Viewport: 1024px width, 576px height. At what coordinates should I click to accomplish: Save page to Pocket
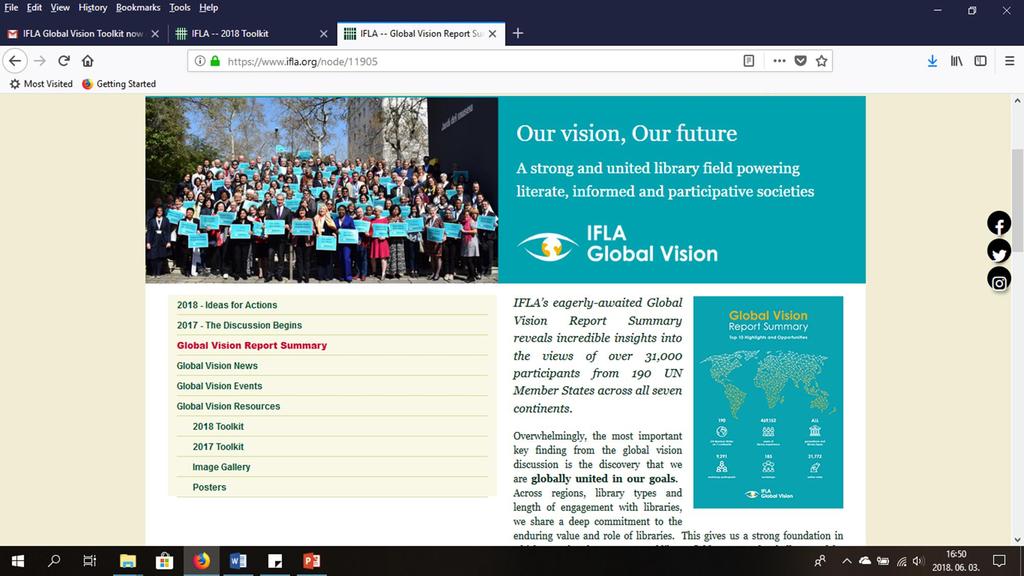[x=800, y=61]
